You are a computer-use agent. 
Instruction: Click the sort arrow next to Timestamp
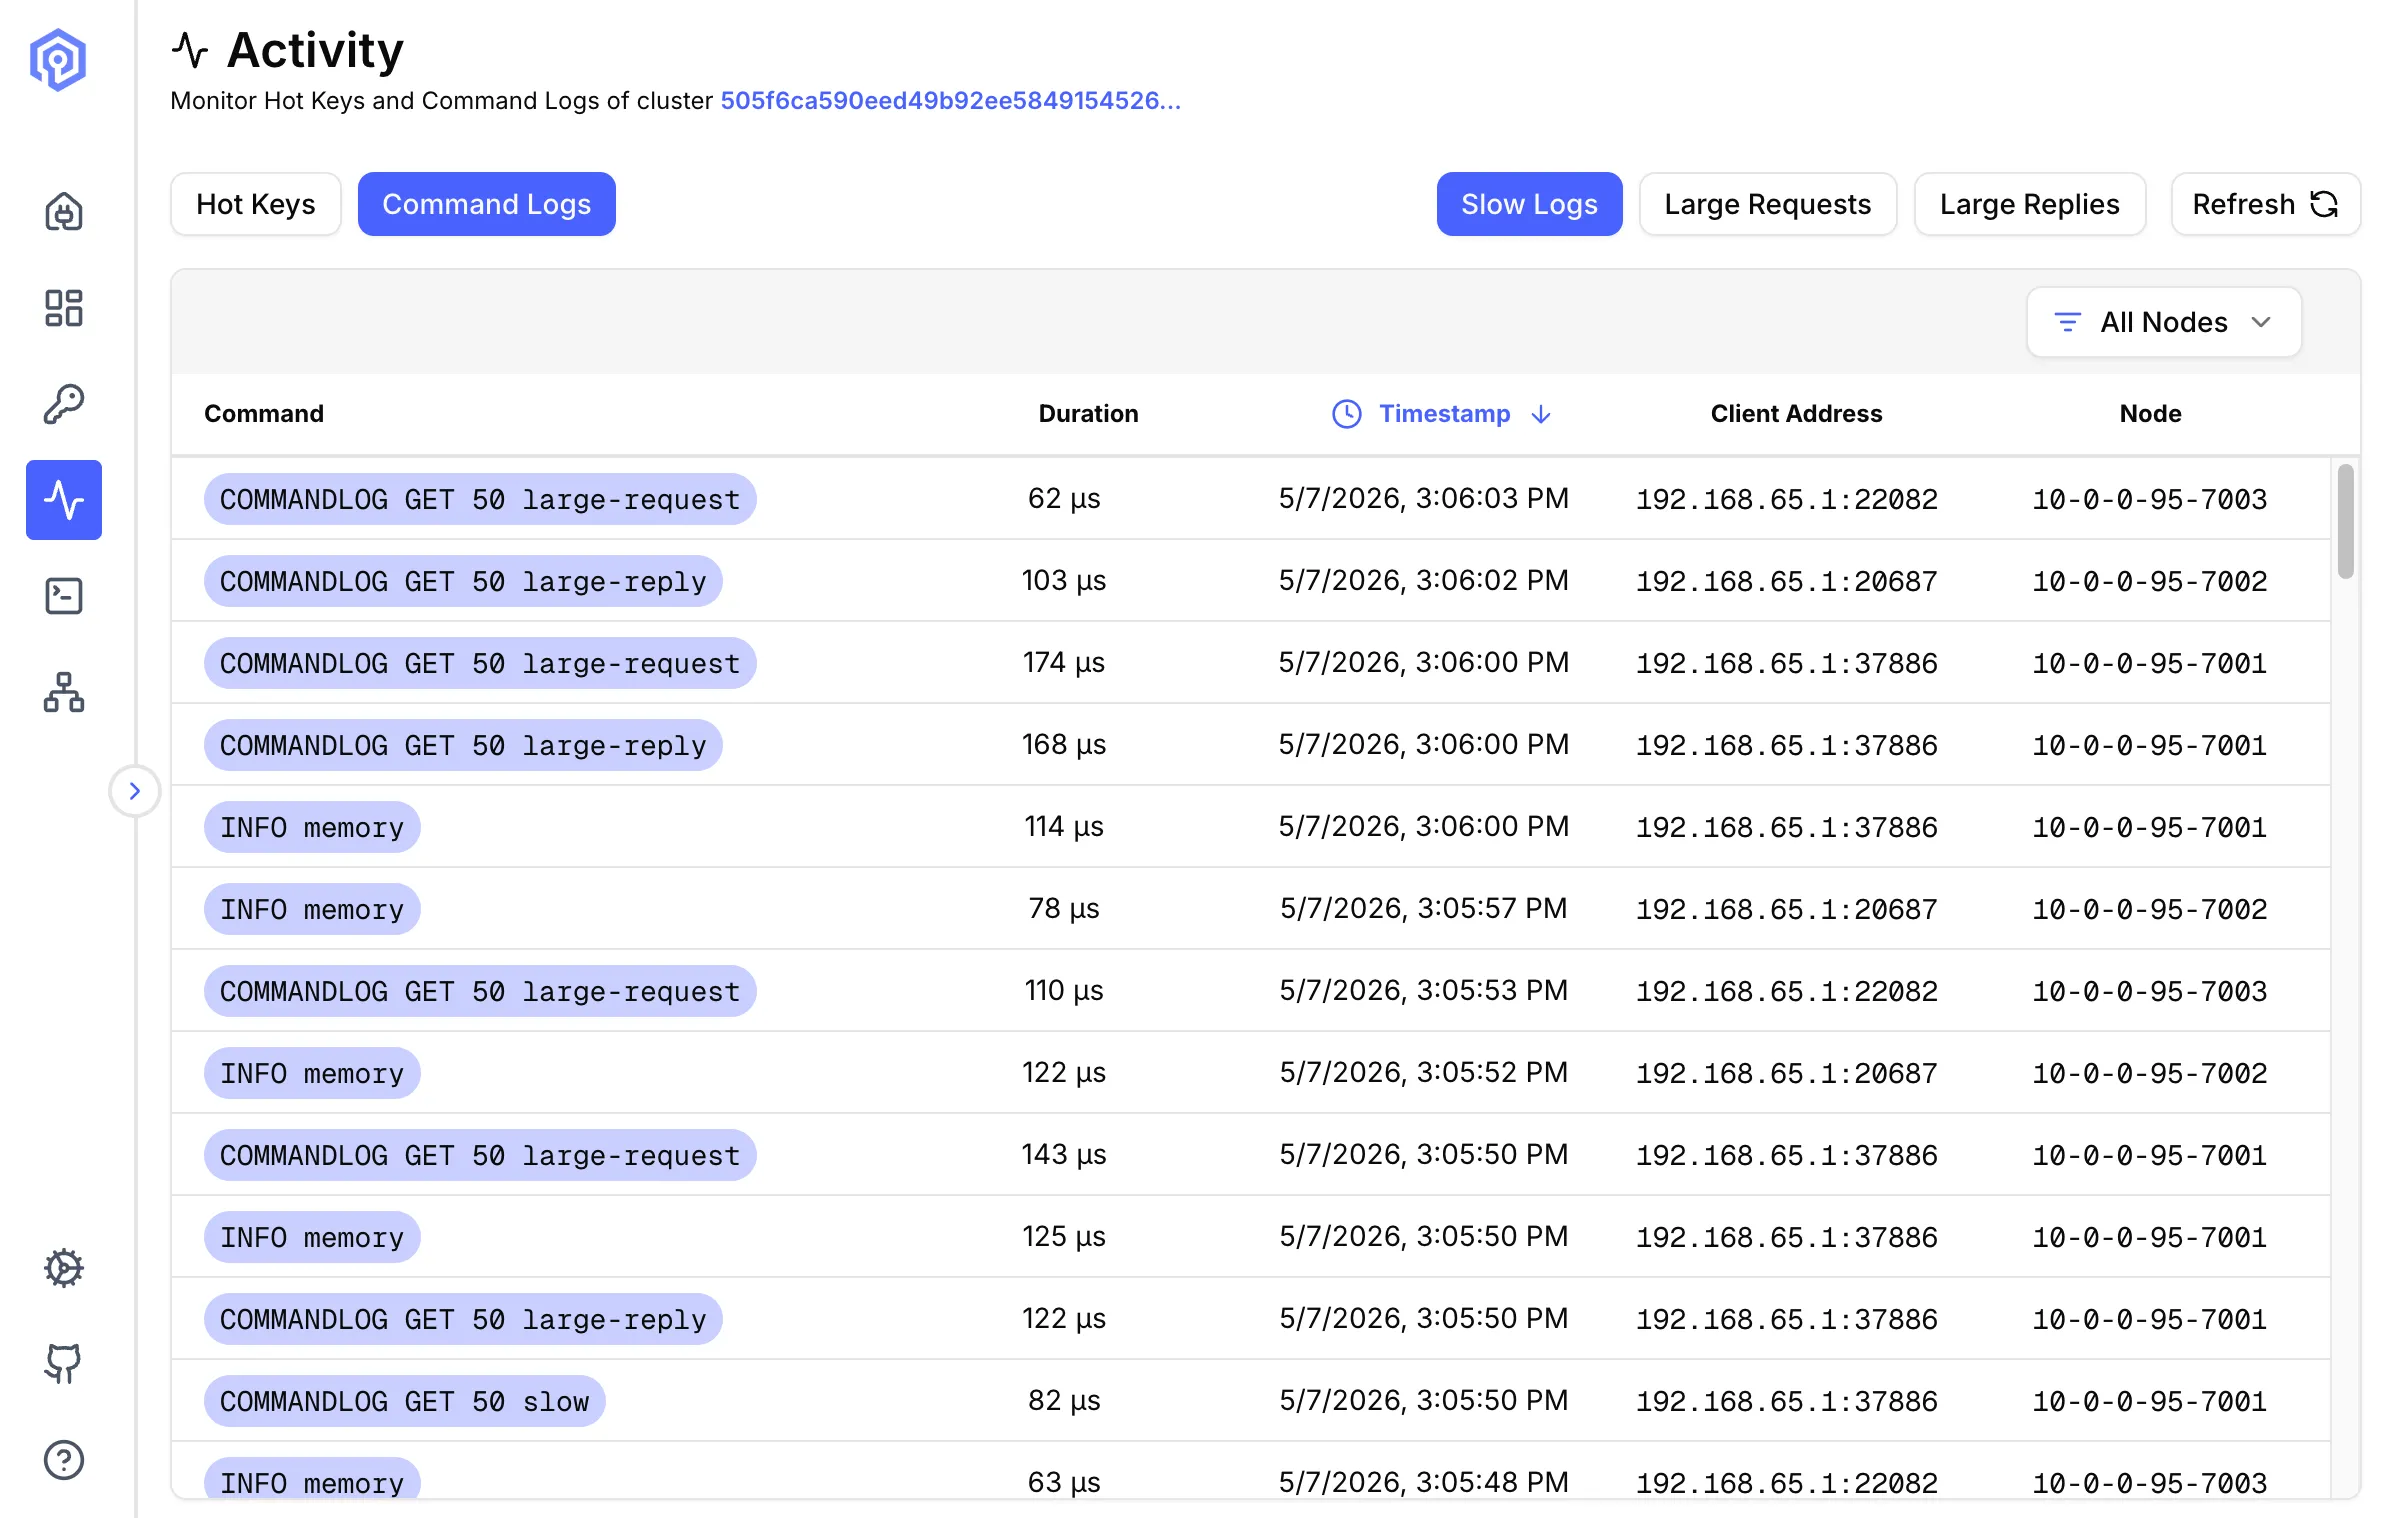(x=1541, y=414)
